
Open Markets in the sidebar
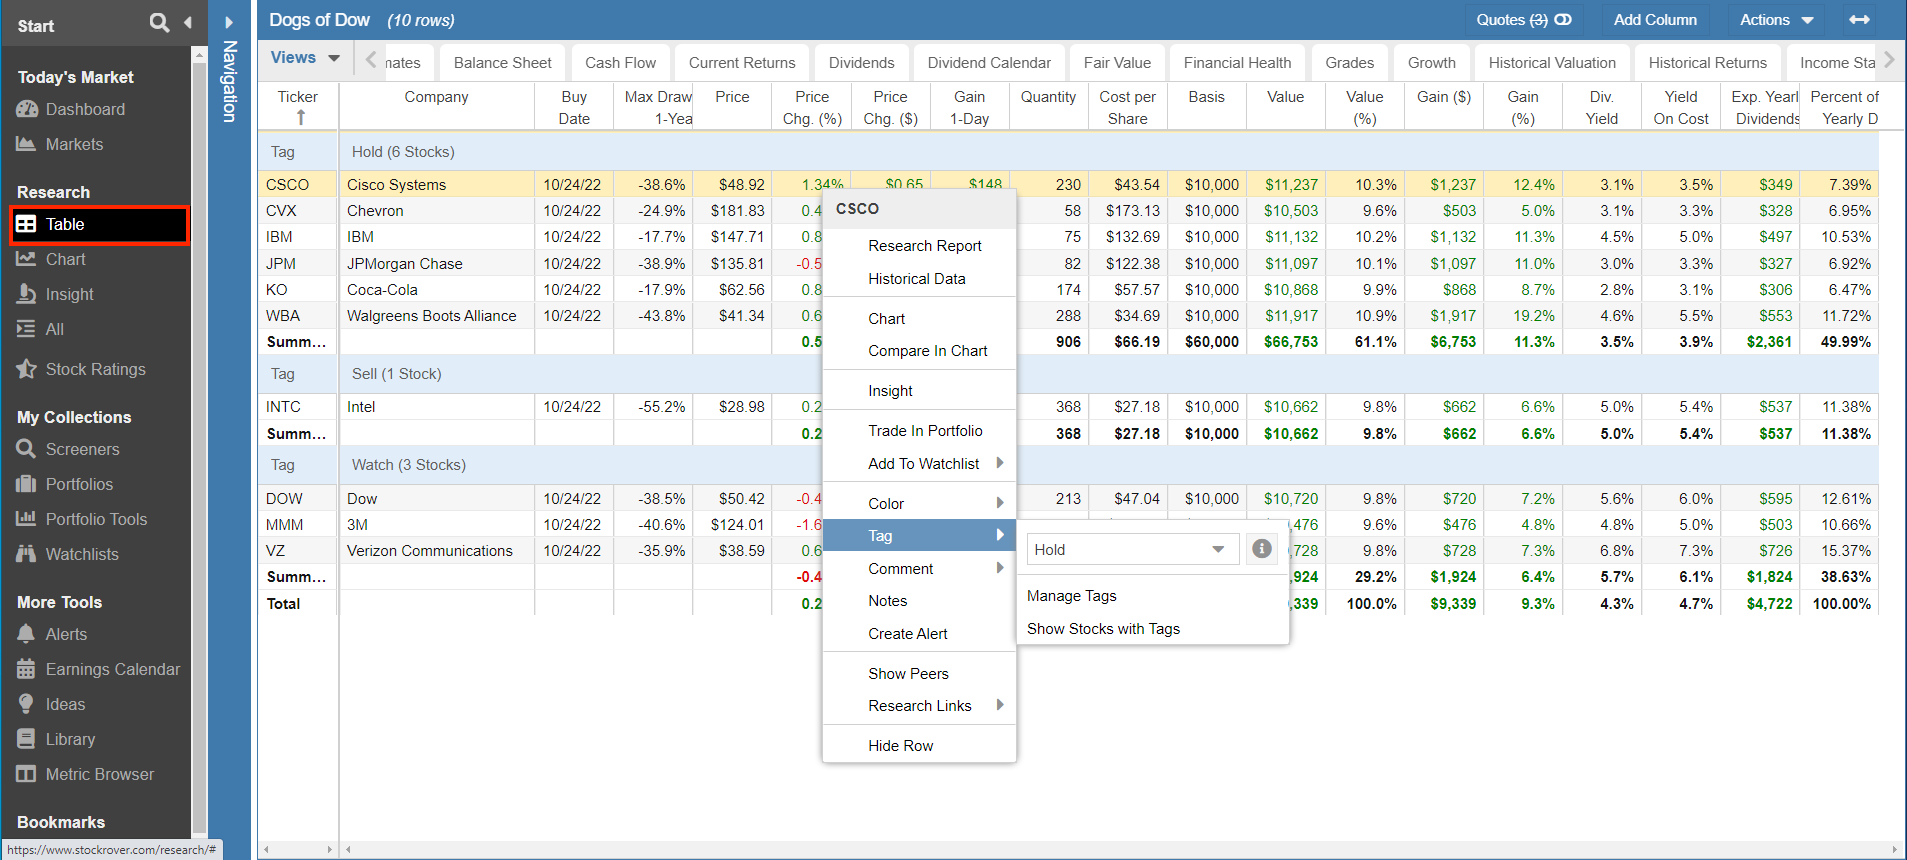[x=74, y=144]
